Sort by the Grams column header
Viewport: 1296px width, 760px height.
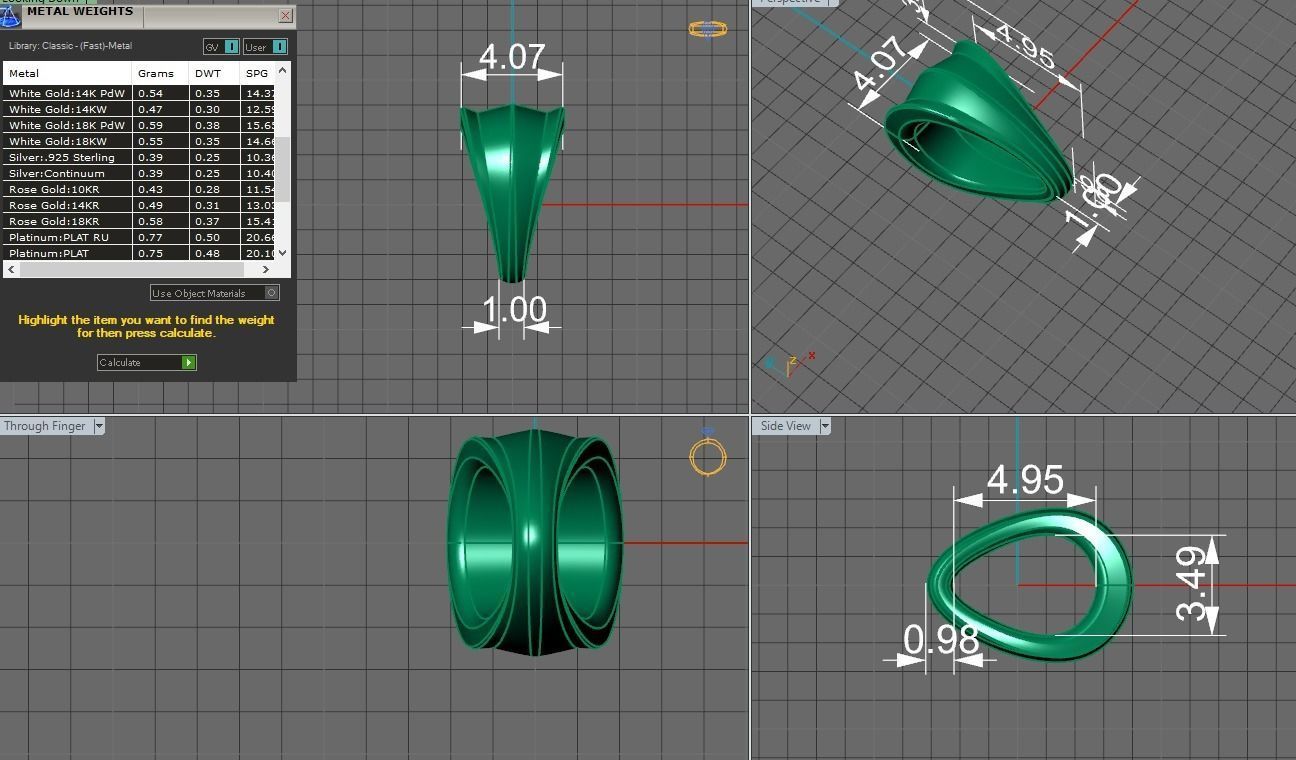coord(160,73)
